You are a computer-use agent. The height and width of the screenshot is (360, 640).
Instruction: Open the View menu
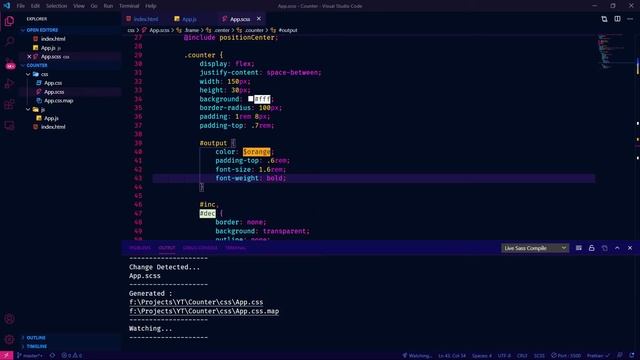coord(79,6)
